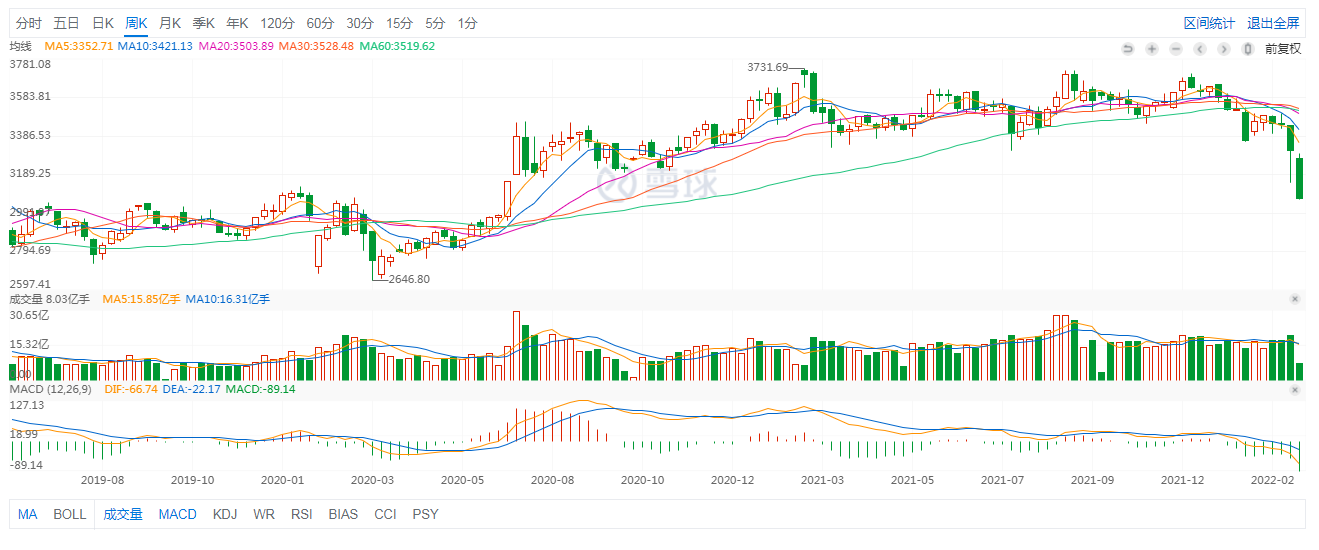Zoom out the chart with minus icon
Image resolution: width=1319 pixels, height=550 pixels.
(1176, 48)
